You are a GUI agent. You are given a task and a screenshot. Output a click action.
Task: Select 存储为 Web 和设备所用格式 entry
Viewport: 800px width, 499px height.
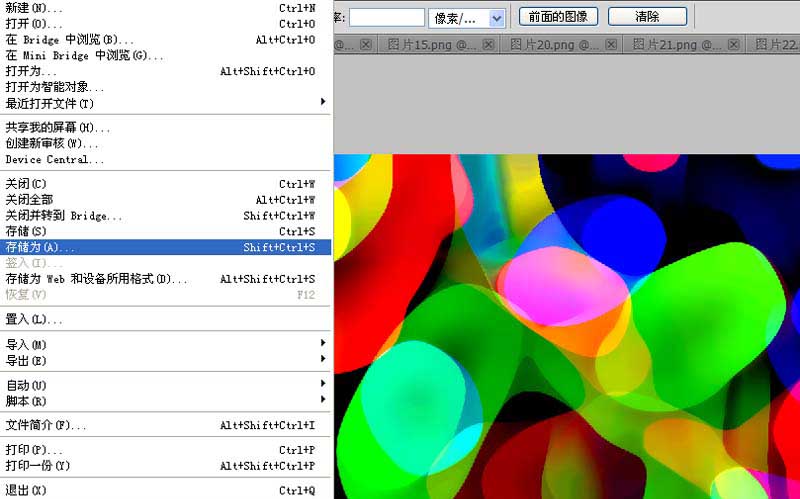pyautogui.click(x=165, y=279)
